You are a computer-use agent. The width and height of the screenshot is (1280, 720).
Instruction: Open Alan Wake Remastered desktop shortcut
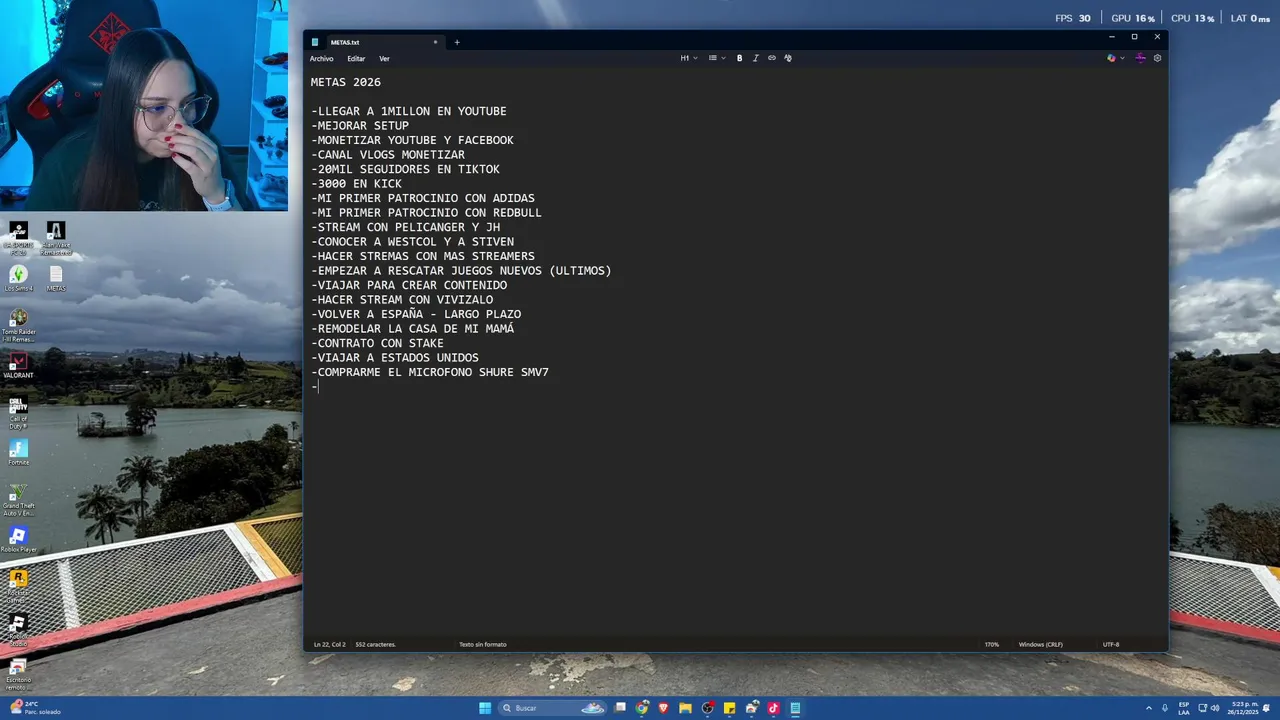click(x=55, y=237)
